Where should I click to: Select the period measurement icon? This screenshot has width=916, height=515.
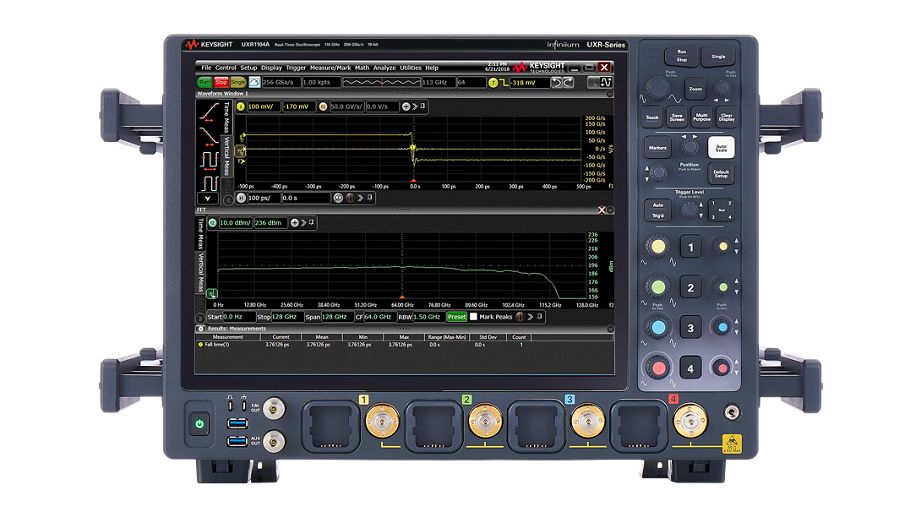(209, 160)
